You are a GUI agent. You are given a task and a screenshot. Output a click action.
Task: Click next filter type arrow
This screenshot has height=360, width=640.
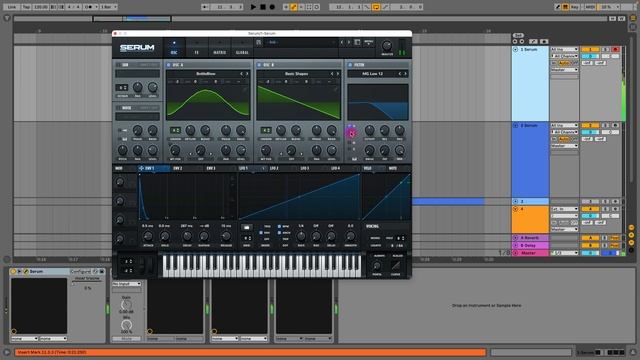pos(405,74)
